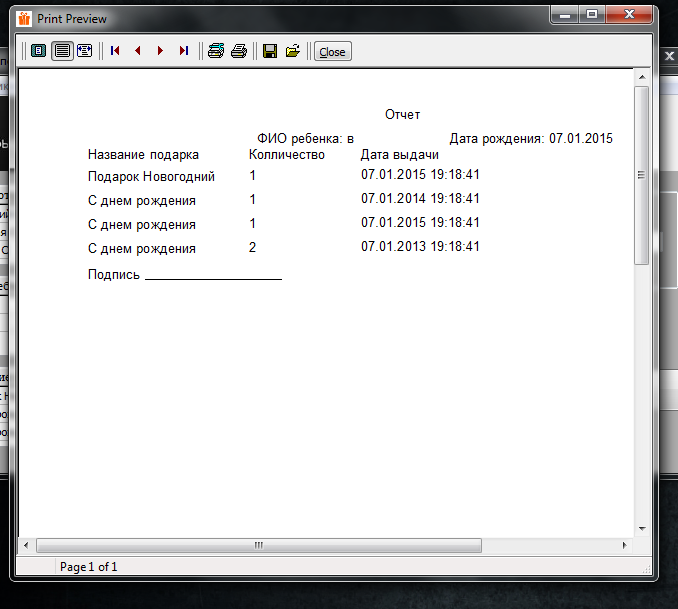Click the vertical scrollbar up arrow

(x=642, y=77)
